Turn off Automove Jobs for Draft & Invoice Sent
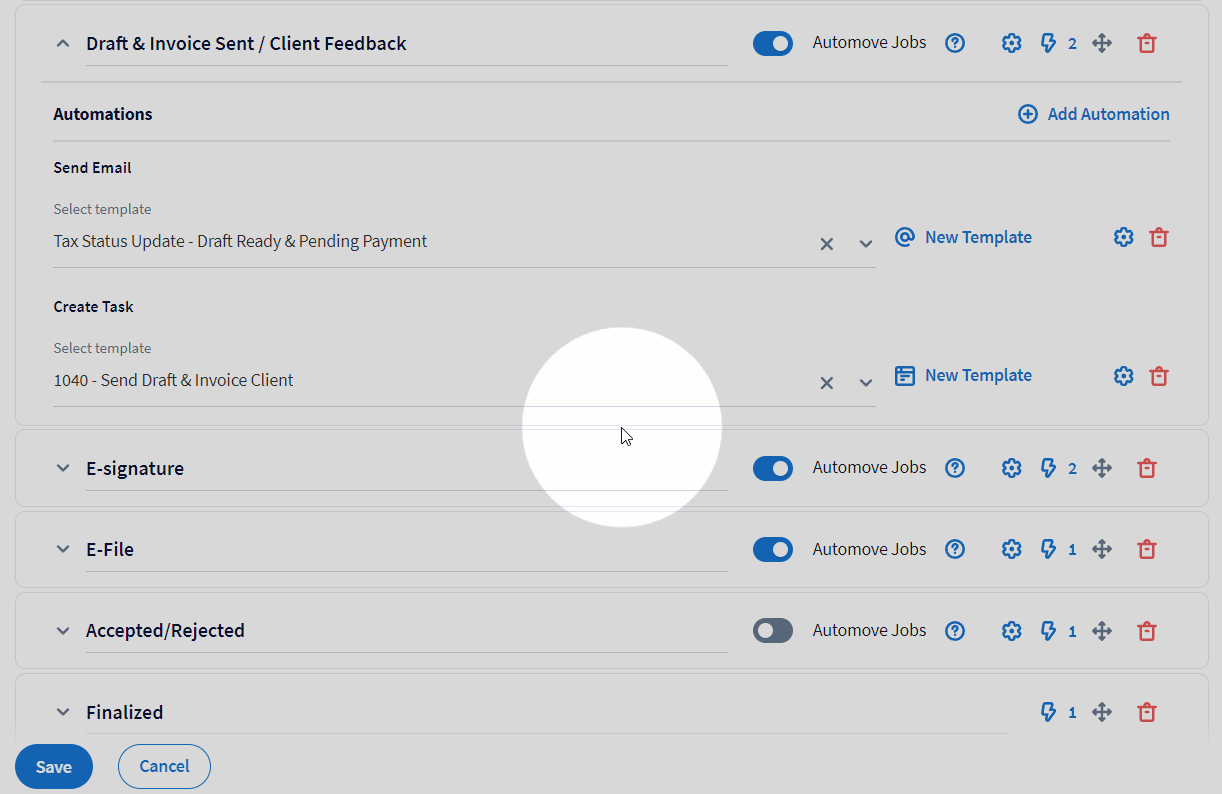 [x=772, y=43]
